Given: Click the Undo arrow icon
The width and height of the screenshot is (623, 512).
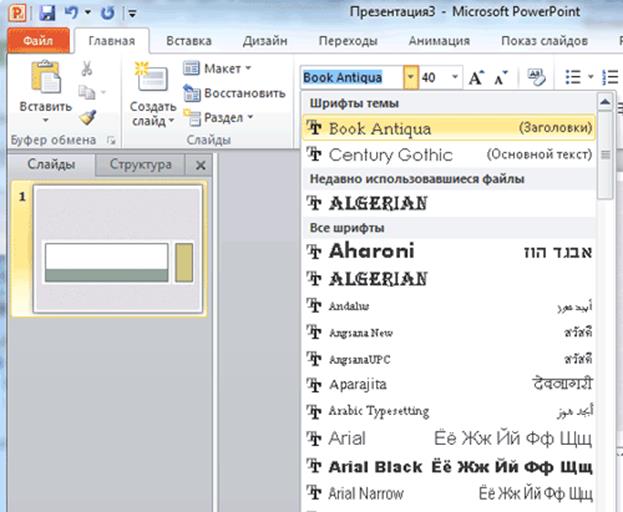Looking at the screenshot, I should click(x=73, y=13).
